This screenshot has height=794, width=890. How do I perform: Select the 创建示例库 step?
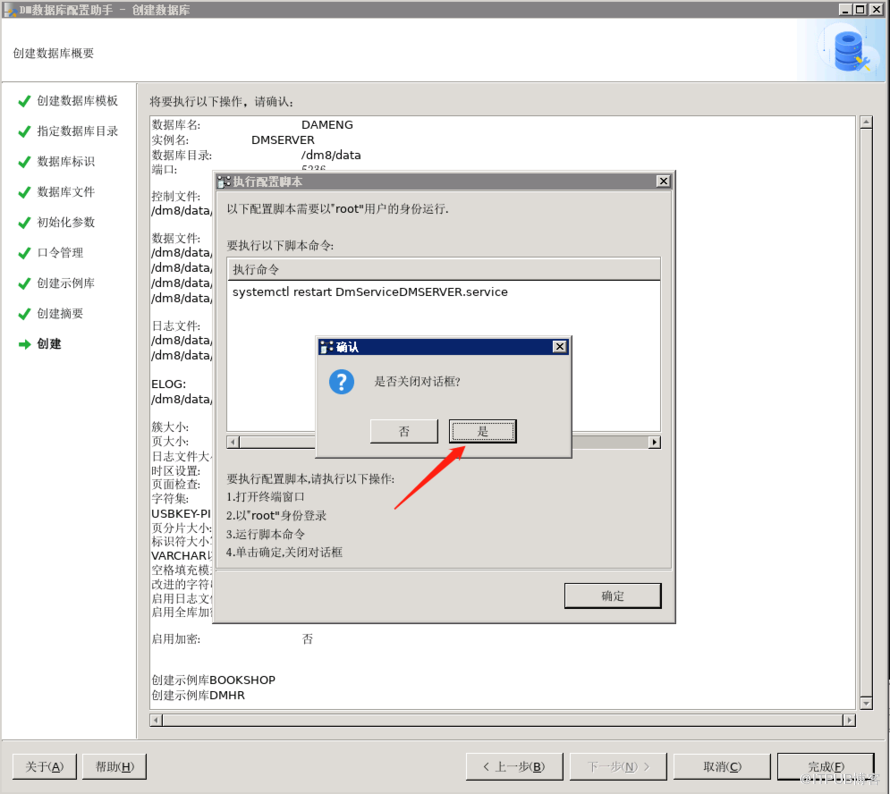tap(66, 283)
